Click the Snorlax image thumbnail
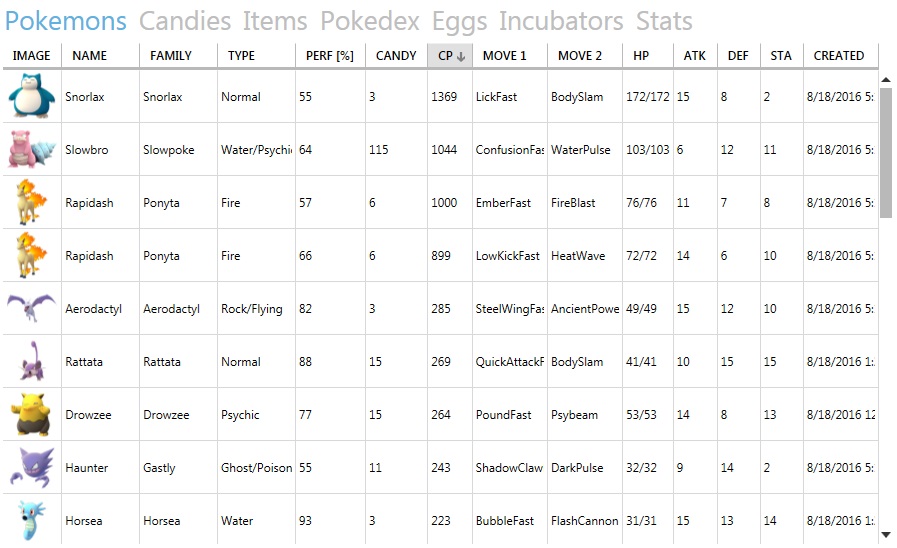 point(31,96)
